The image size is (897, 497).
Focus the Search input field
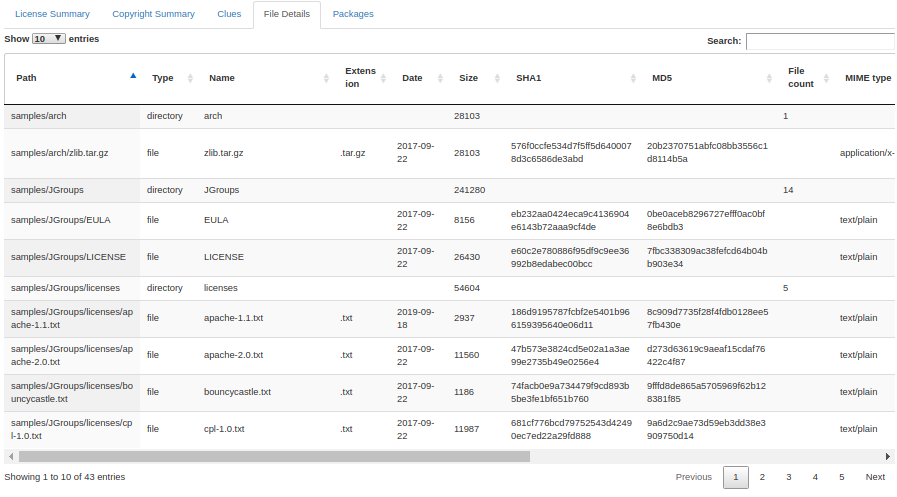[820, 41]
